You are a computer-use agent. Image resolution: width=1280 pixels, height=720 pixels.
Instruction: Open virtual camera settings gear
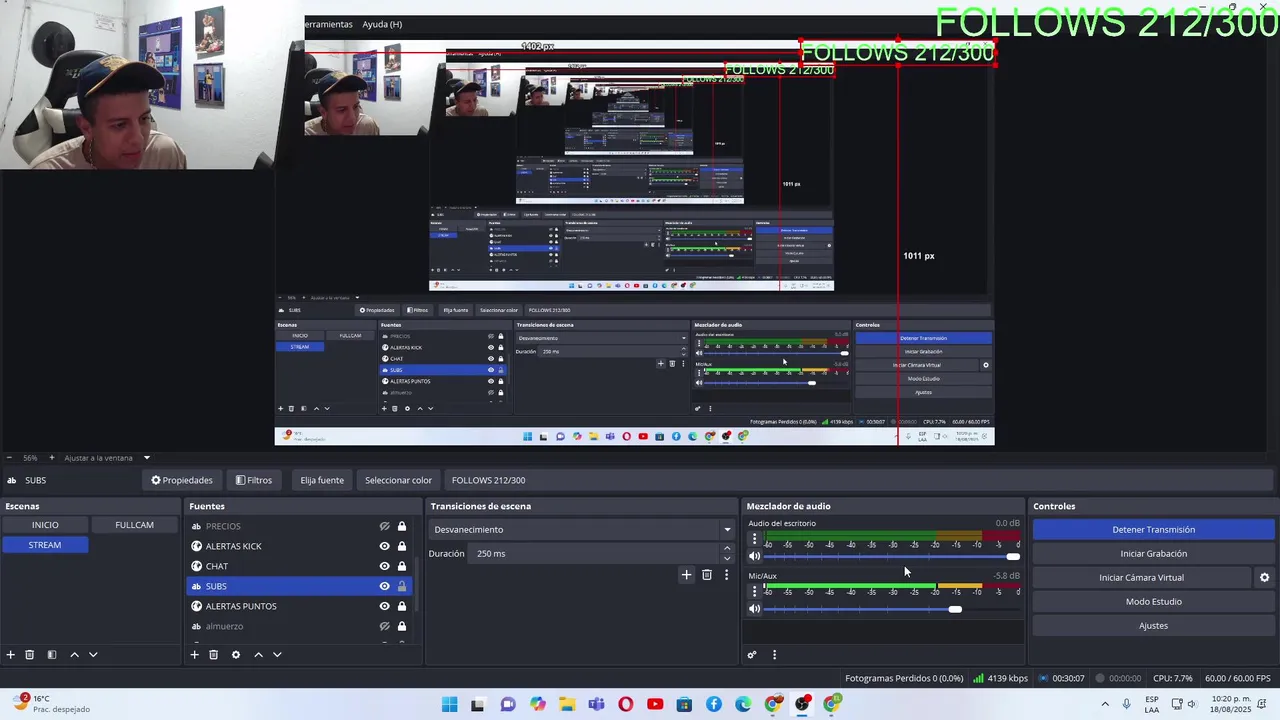click(x=1264, y=578)
